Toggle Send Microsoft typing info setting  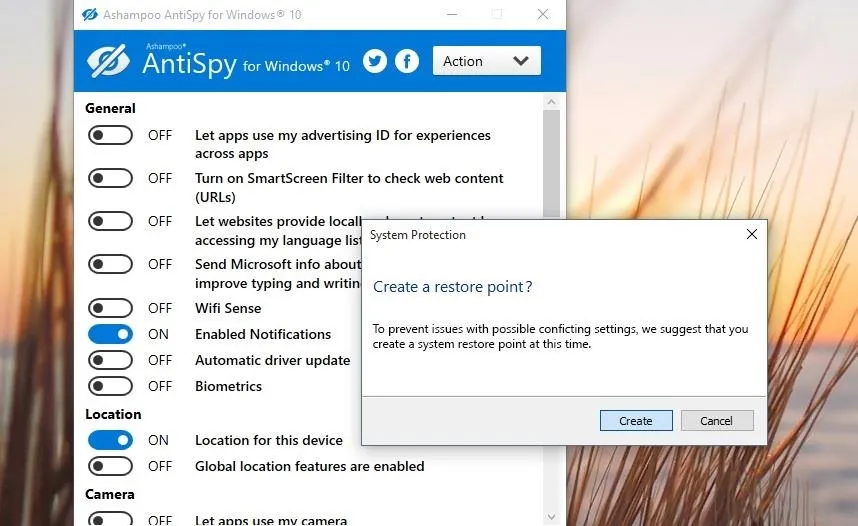click(110, 264)
